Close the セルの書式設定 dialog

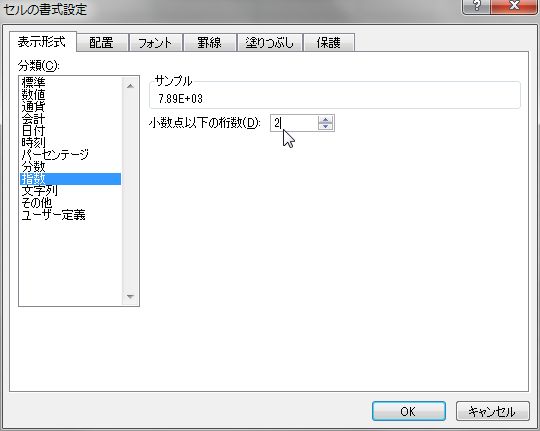513,6
